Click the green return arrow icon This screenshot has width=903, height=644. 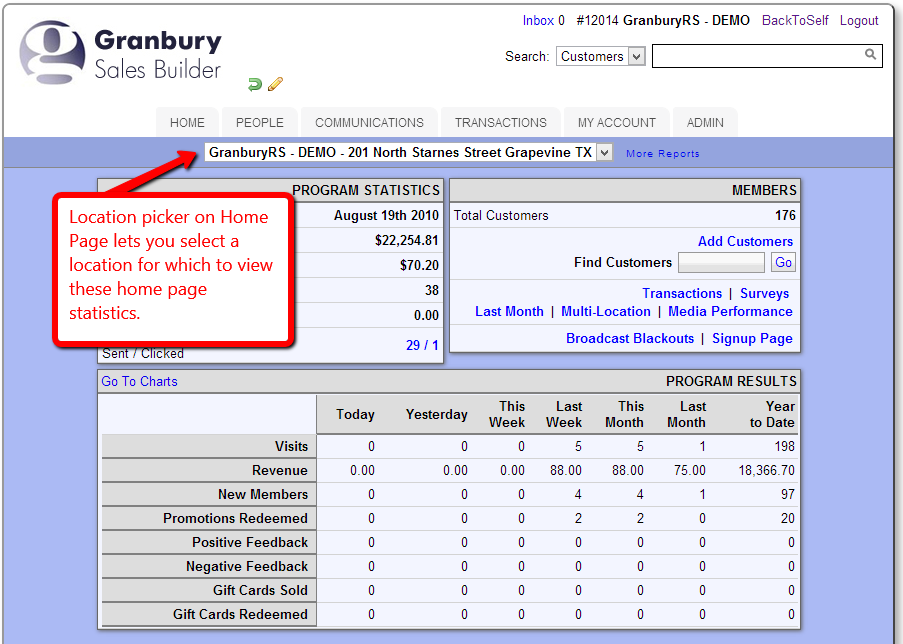[x=255, y=85]
